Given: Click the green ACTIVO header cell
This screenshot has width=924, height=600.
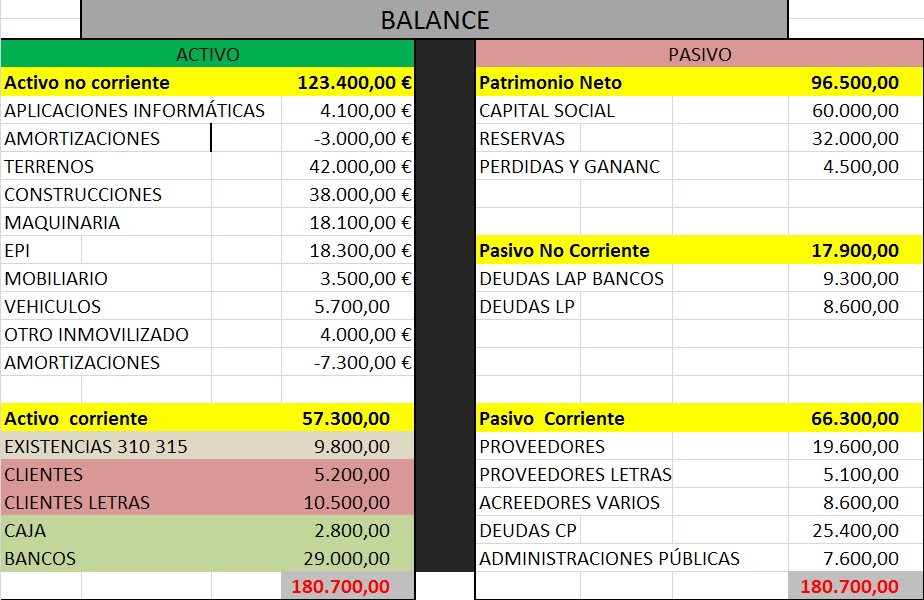Looking at the screenshot, I should [210, 55].
